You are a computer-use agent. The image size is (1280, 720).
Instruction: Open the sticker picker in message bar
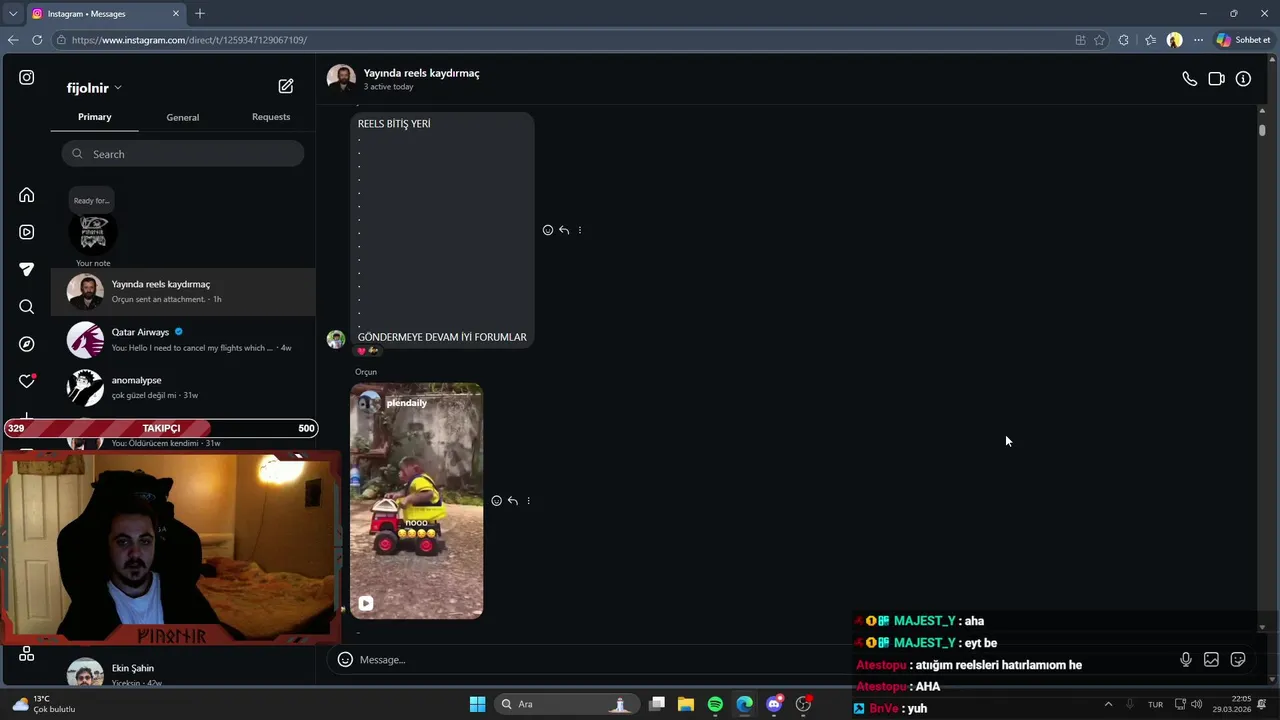[x=1238, y=659]
